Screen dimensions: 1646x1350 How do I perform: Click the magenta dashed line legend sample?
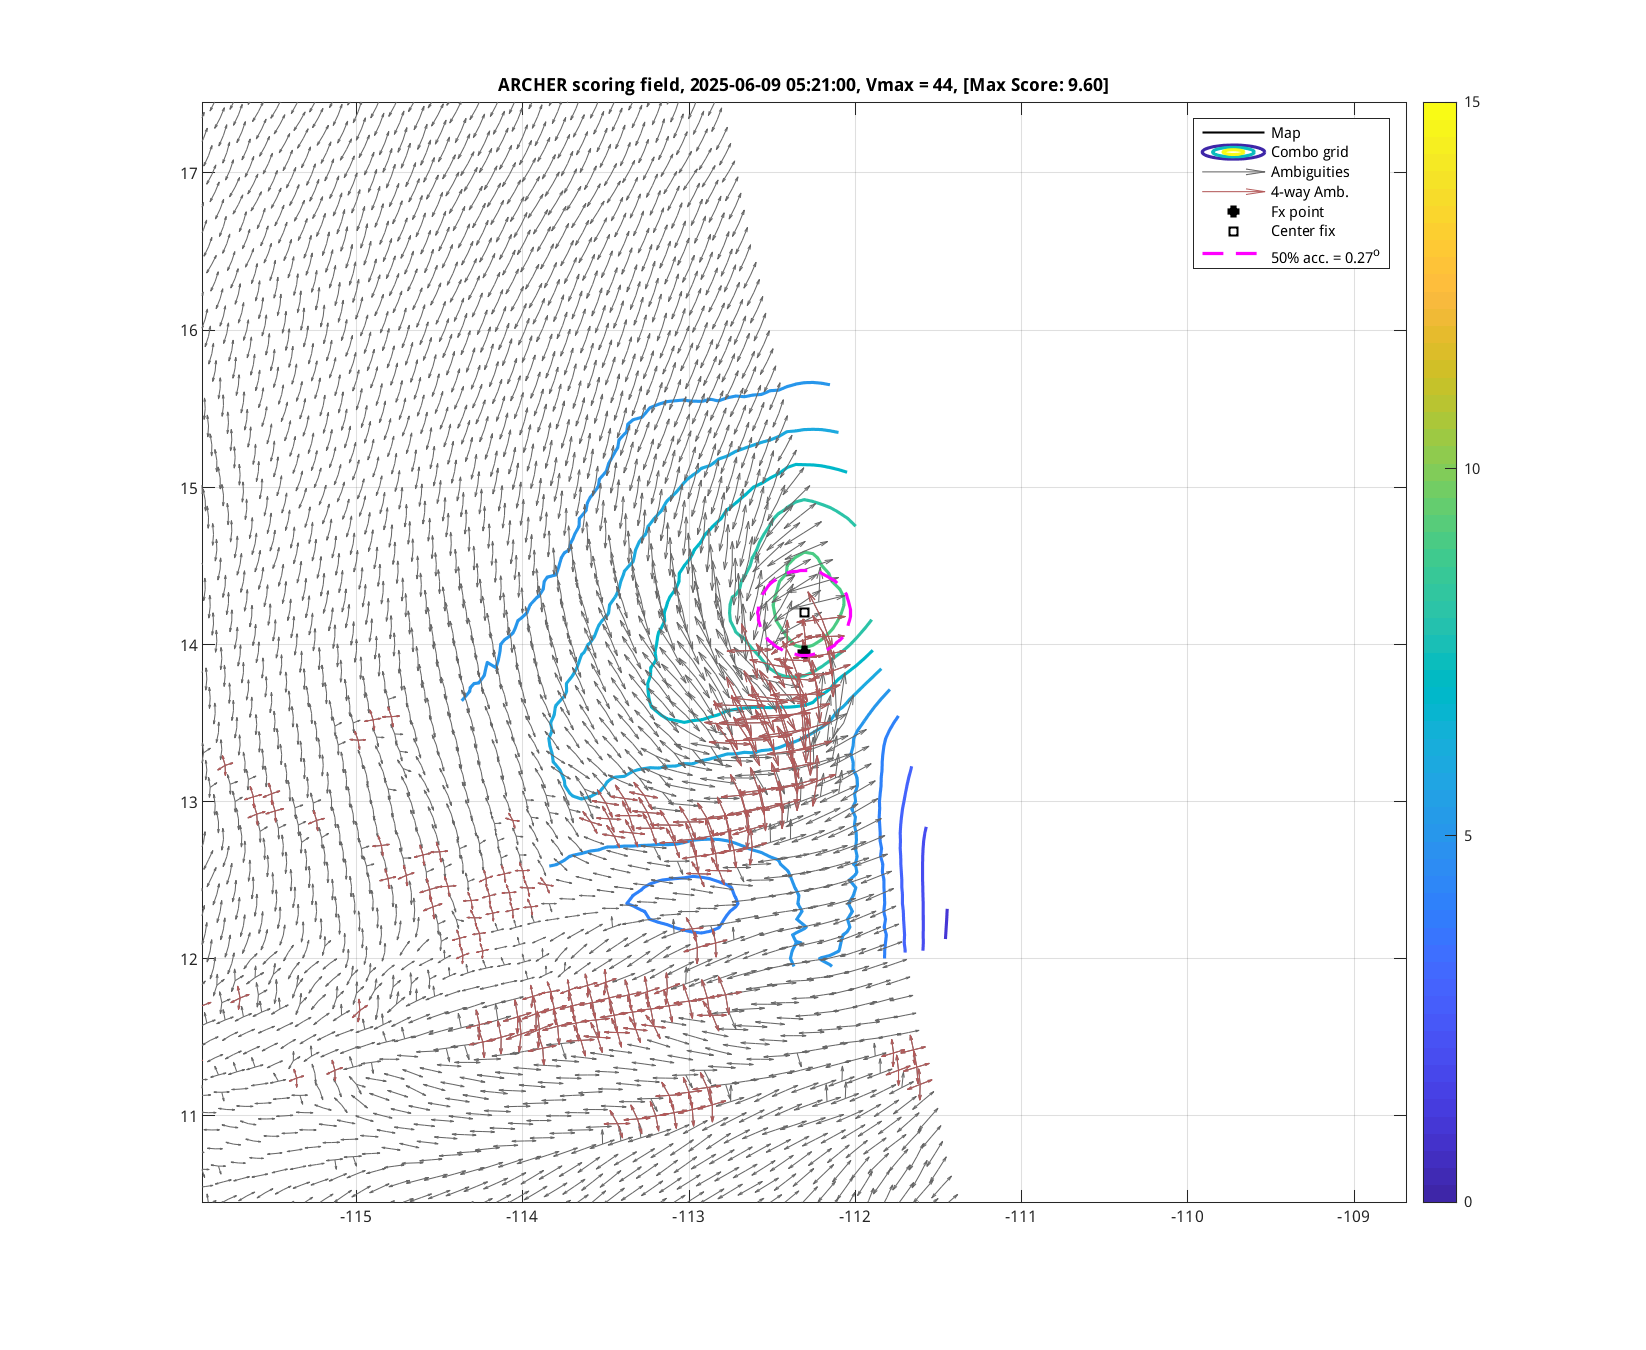[x=1230, y=255]
